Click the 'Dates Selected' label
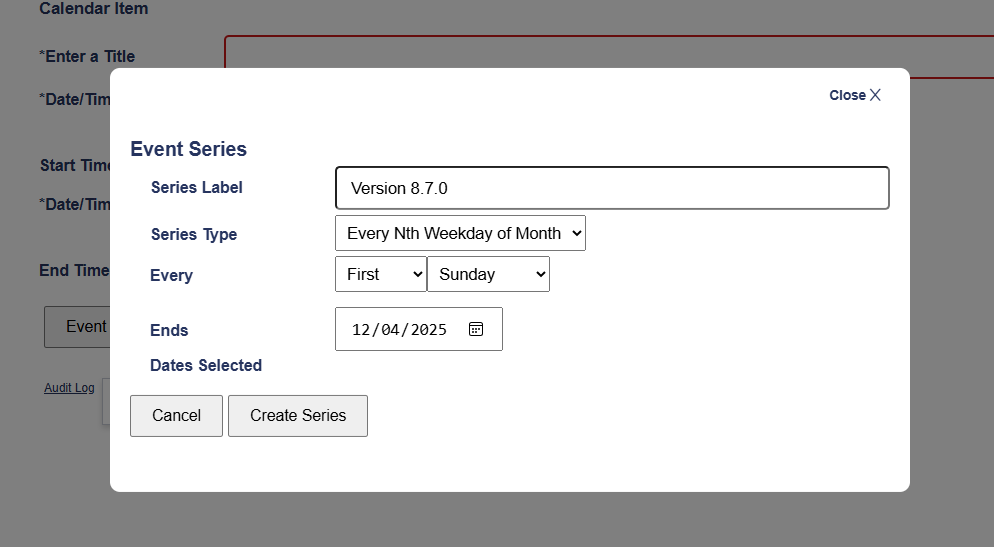 pos(206,365)
